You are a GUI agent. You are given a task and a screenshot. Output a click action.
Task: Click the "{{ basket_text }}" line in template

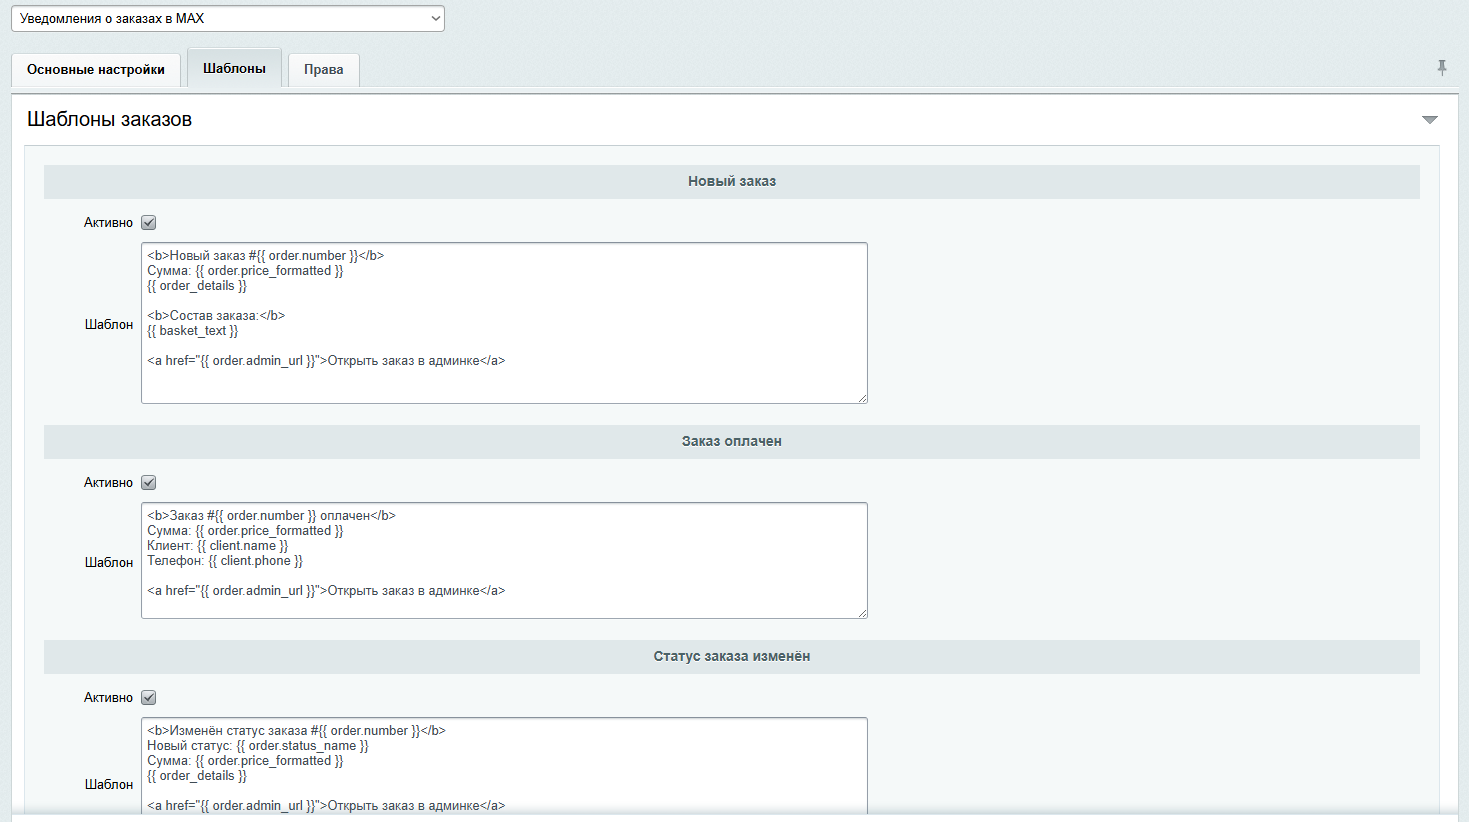[x=193, y=331]
